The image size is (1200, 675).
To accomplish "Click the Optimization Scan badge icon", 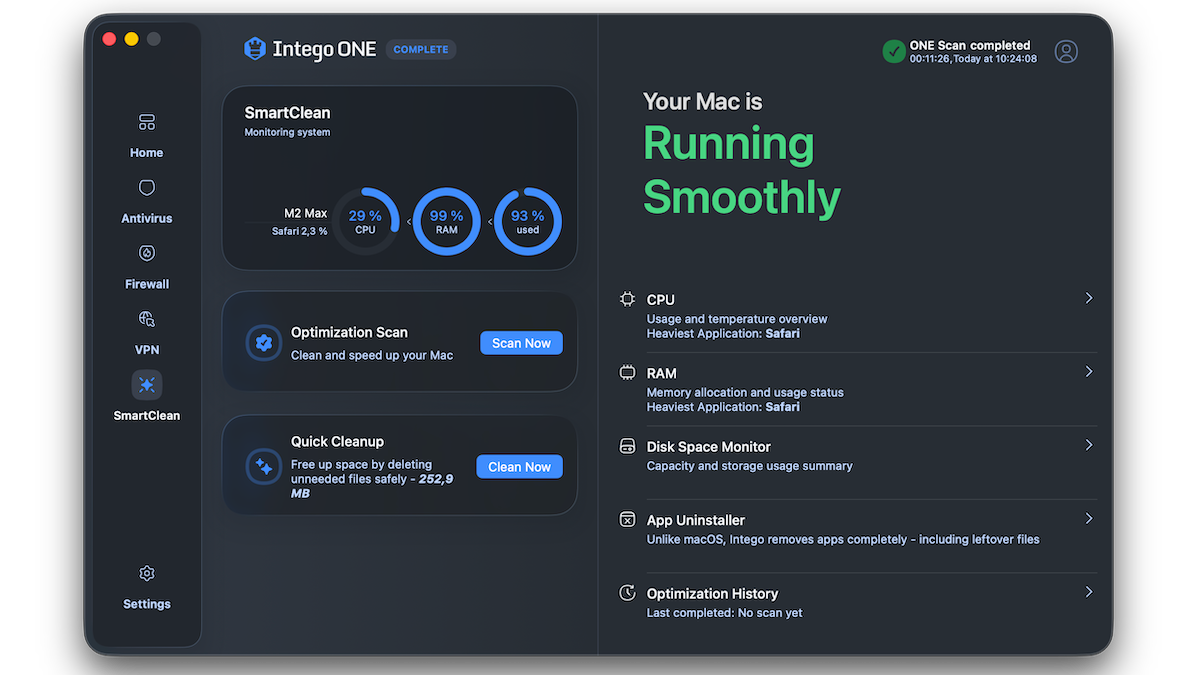I will 264,343.
